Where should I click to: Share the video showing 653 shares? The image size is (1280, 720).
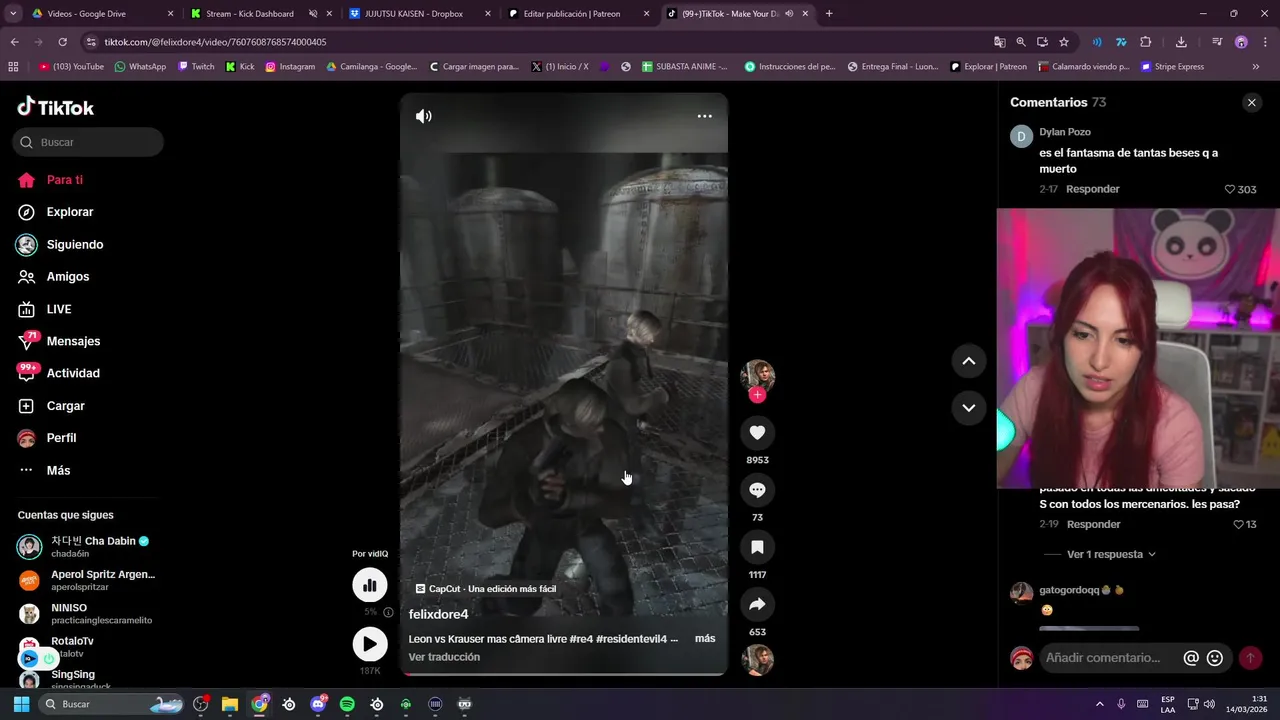[757, 604]
